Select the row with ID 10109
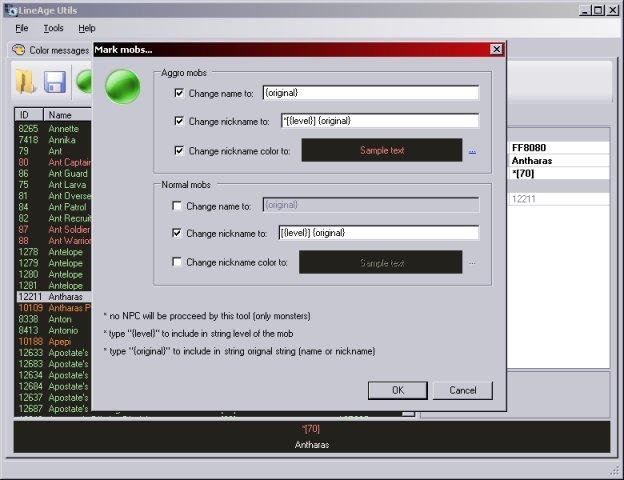 [53, 308]
